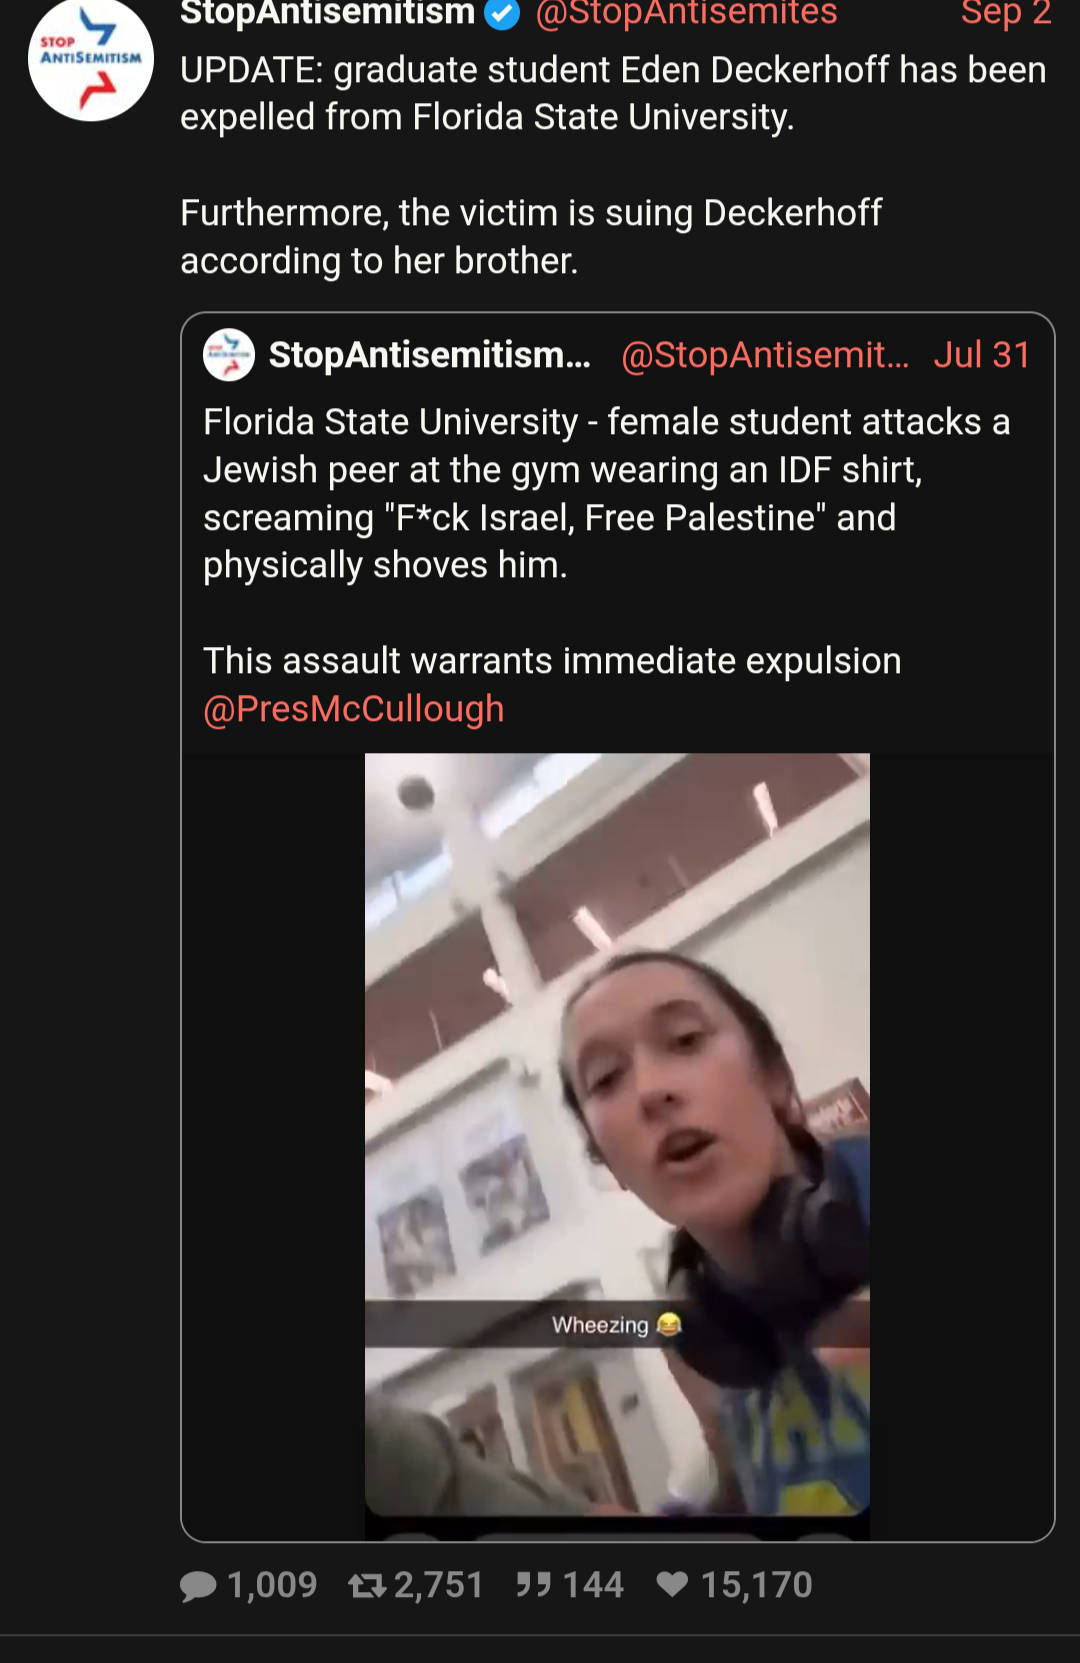The image size is (1080, 1663).
Task: Quote the post with quote marks icon
Action: pyautogui.click(x=534, y=1584)
